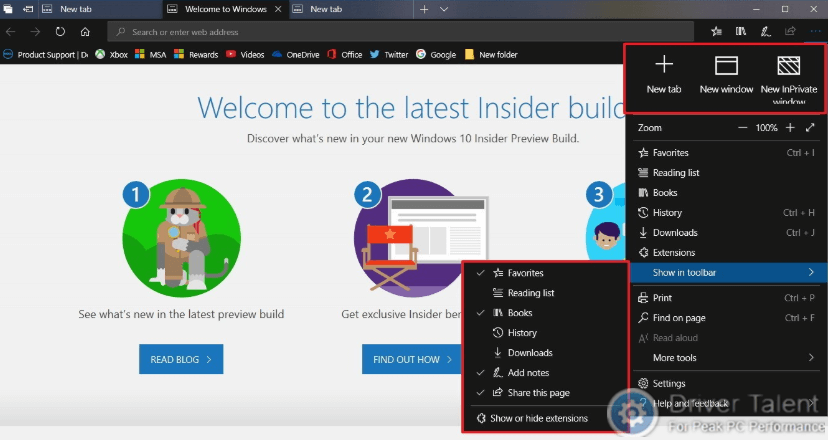Click the Add notes pen icon in toolbar
828x440 pixels.
[x=766, y=32]
